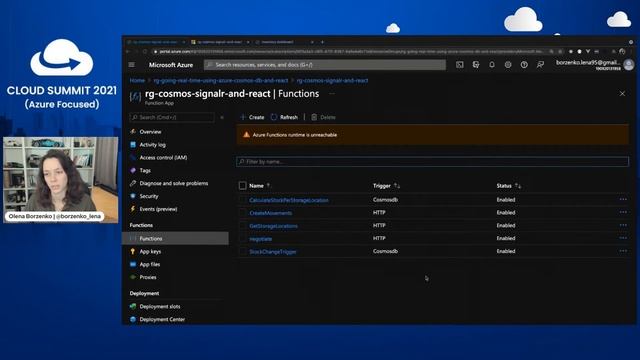The height and width of the screenshot is (360, 640).
Task: Tick the checkbox for StockChangeTrigger row
Action: pyautogui.click(x=242, y=251)
